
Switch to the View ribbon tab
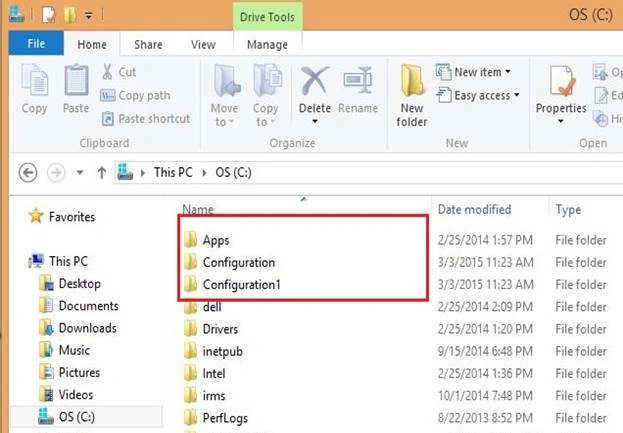pyautogui.click(x=203, y=44)
